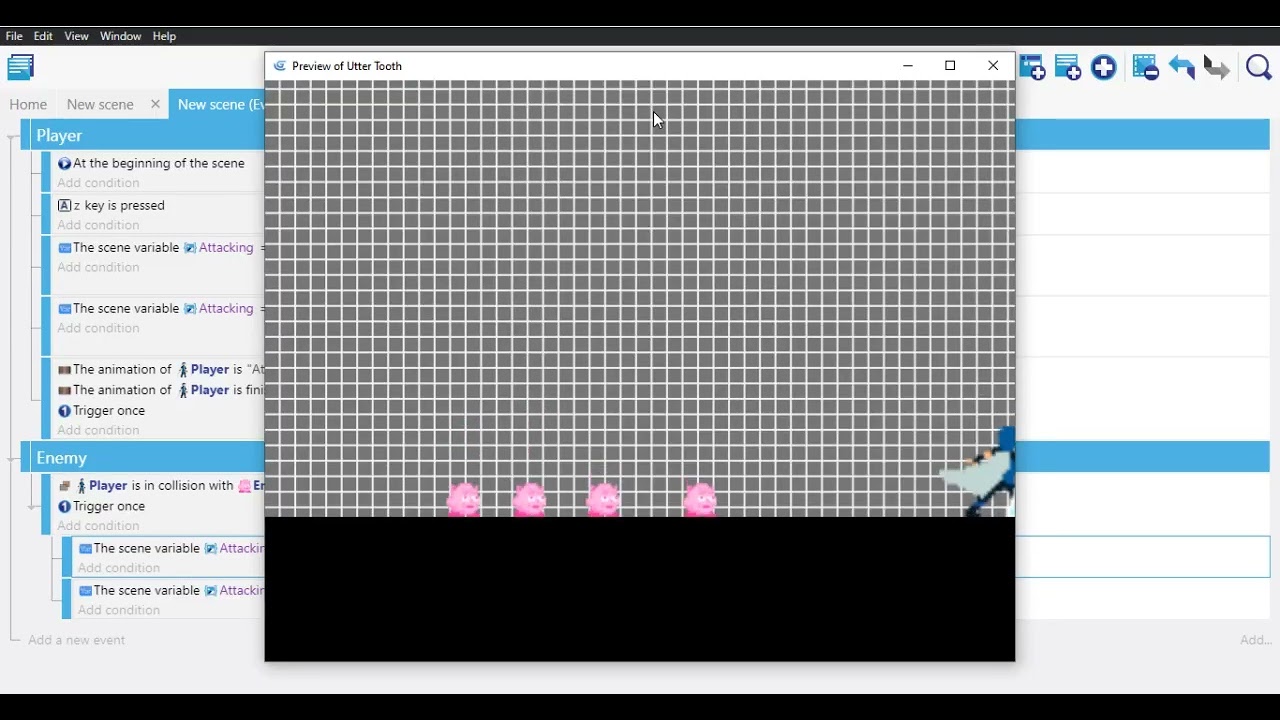Click 'Add condition' under the last scene variable event
This screenshot has height=720, width=1280.
pyautogui.click(x=119, y=610)
